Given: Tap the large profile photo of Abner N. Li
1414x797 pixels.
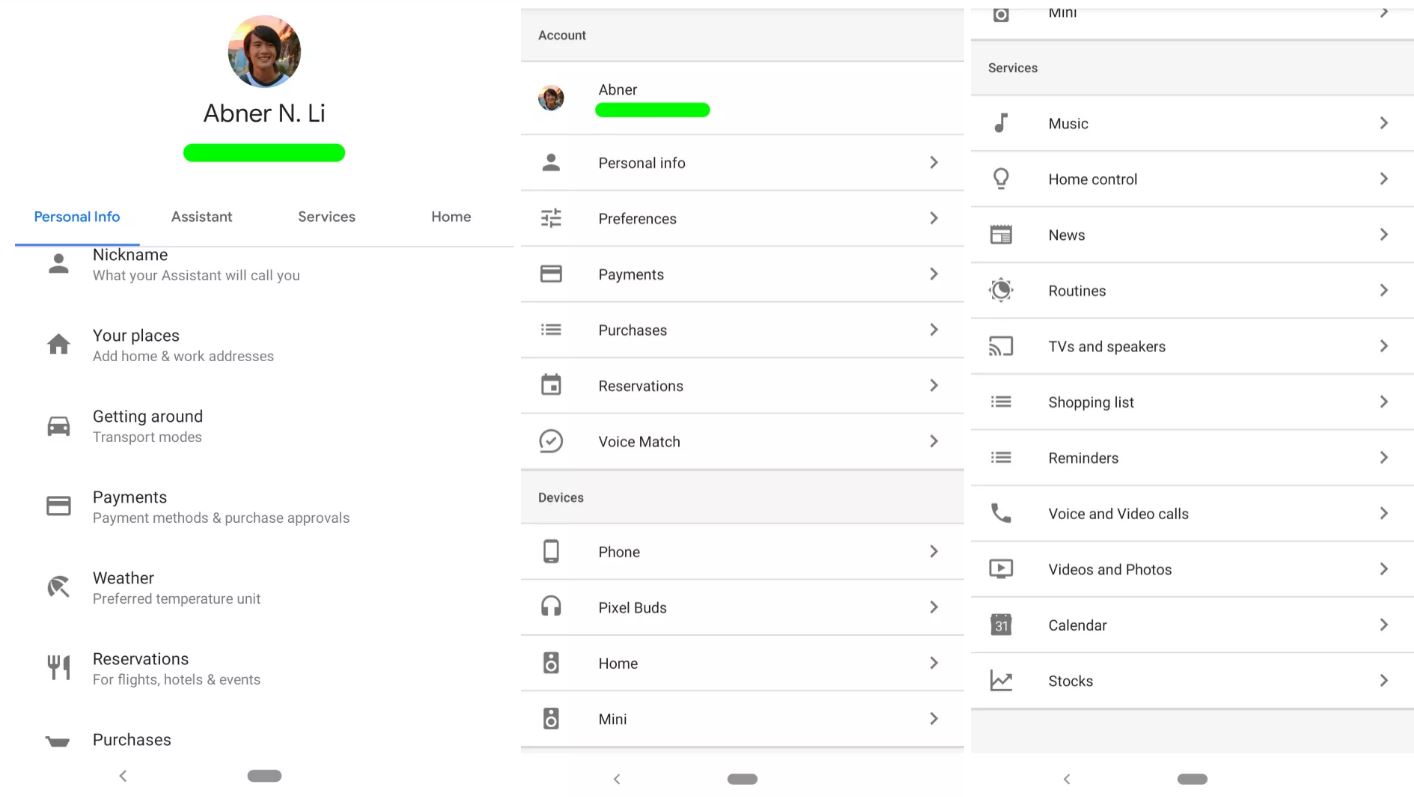Looking at the screenshot, I should click(264, 51).
